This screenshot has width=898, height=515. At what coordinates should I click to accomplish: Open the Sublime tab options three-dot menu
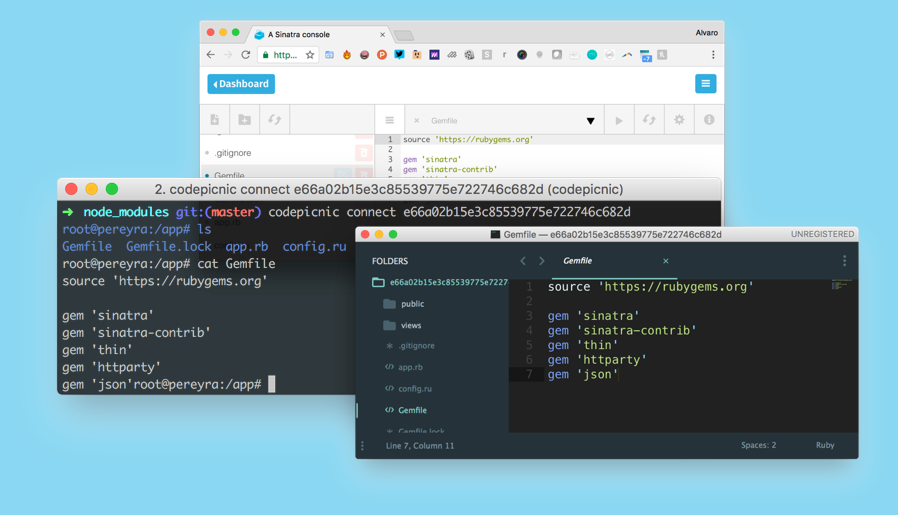coord(844,261)
